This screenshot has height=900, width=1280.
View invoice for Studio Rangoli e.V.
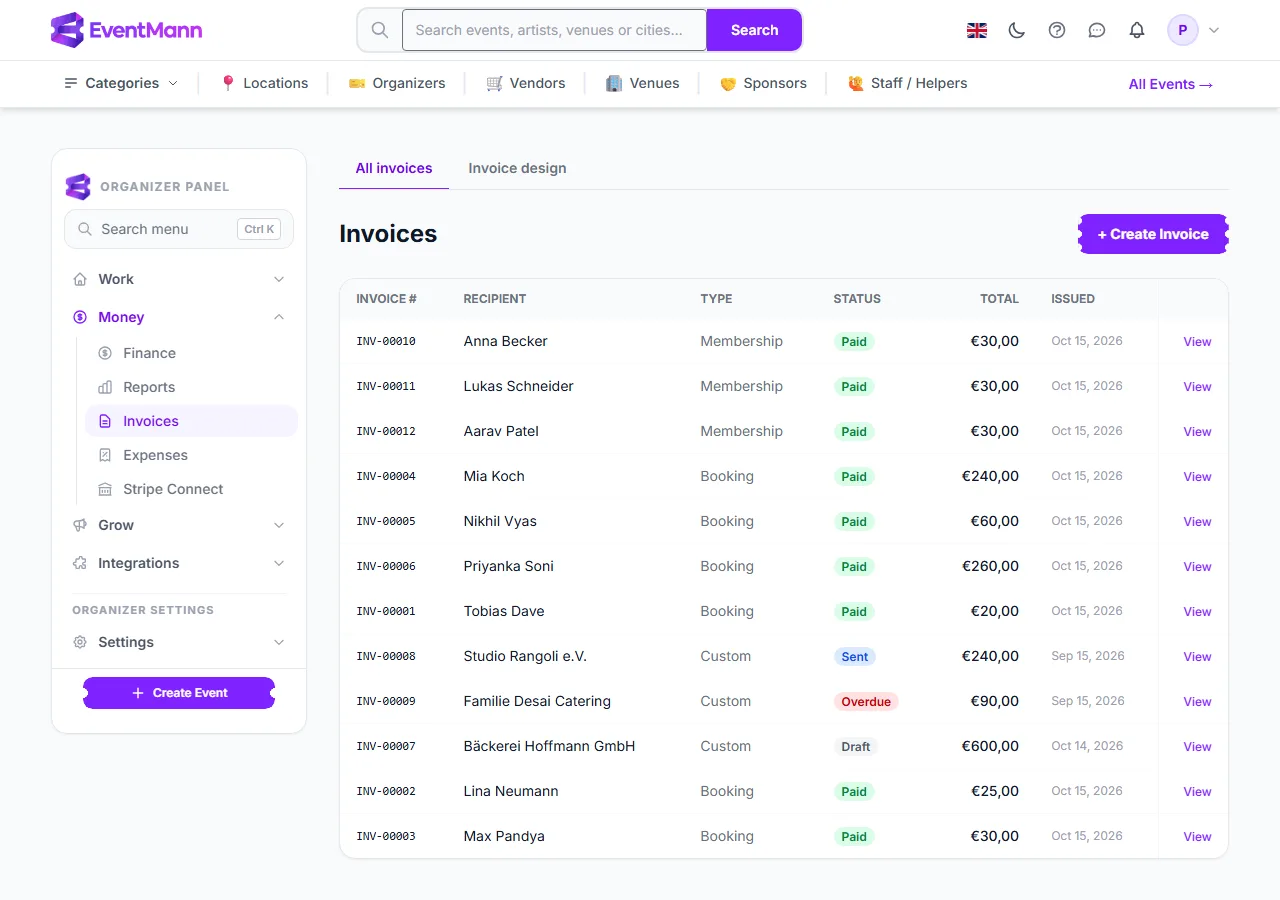pyautogui.click(x=1197, y=657)
